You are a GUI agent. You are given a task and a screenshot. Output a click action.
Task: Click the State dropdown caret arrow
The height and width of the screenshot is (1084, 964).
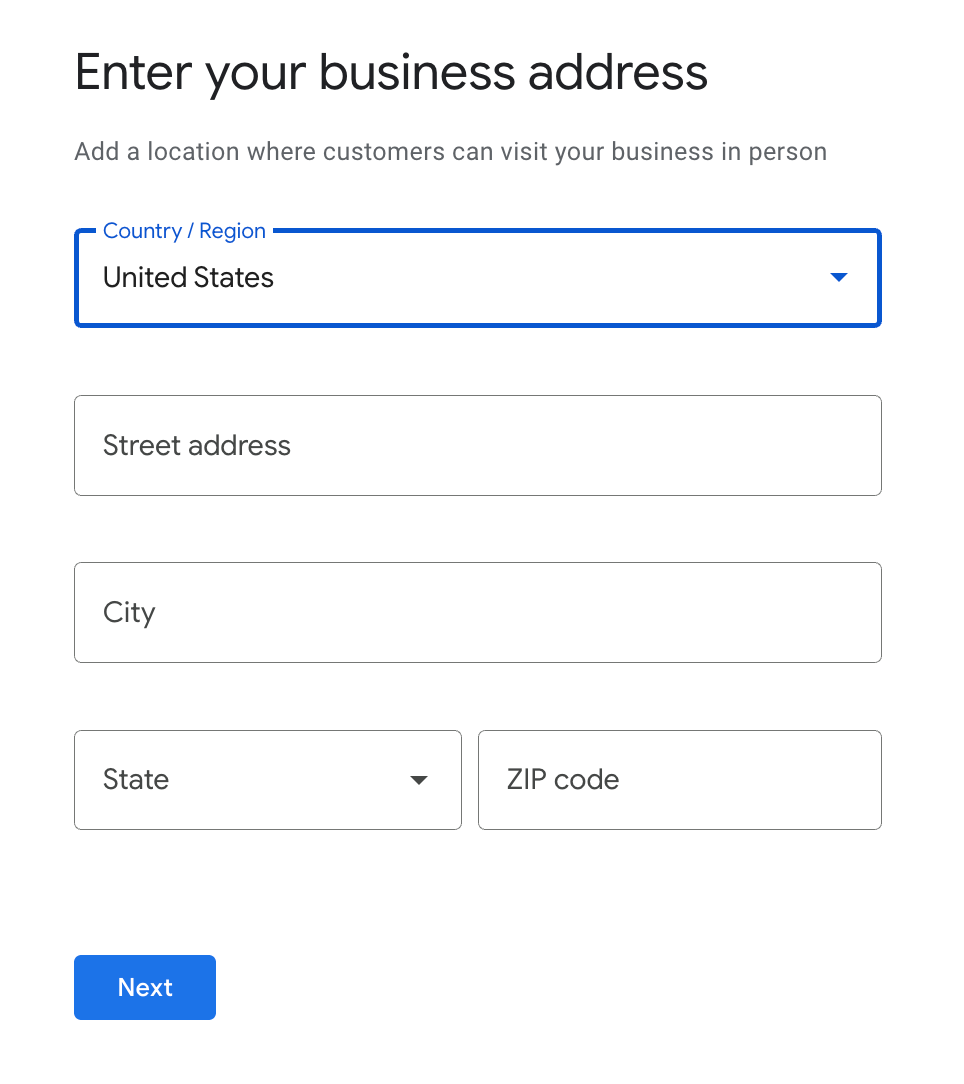[419, 779]
